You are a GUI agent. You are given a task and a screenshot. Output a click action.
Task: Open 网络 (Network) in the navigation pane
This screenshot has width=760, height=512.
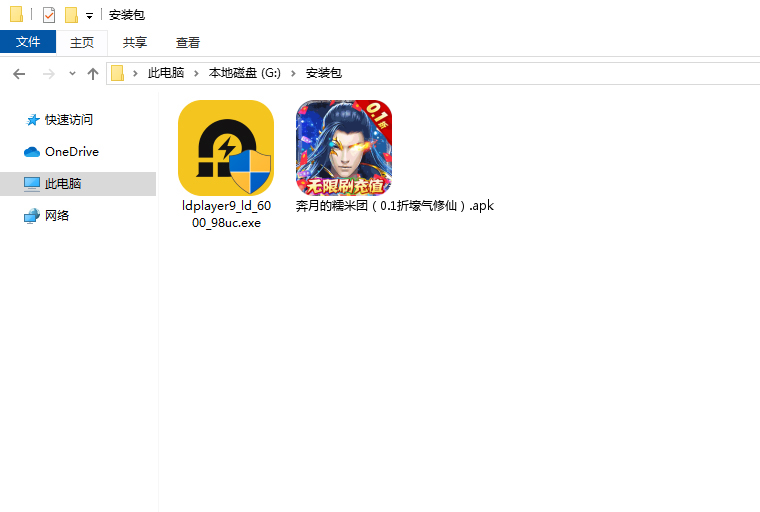(x=57, y=216)
